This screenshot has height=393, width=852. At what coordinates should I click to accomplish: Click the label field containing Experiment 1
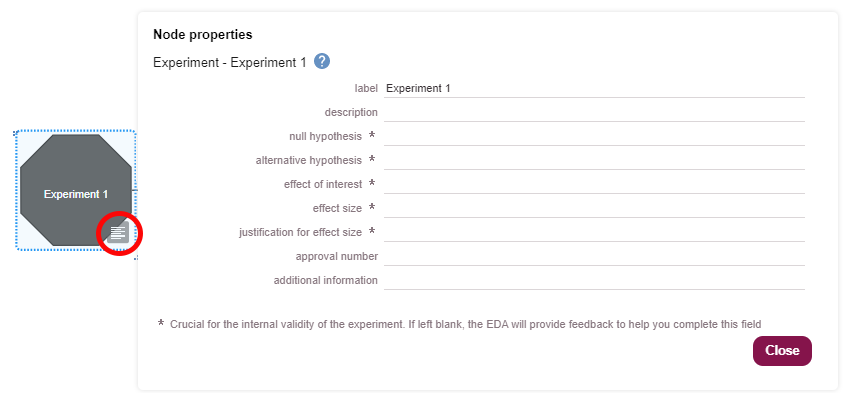tap(594, 89)
